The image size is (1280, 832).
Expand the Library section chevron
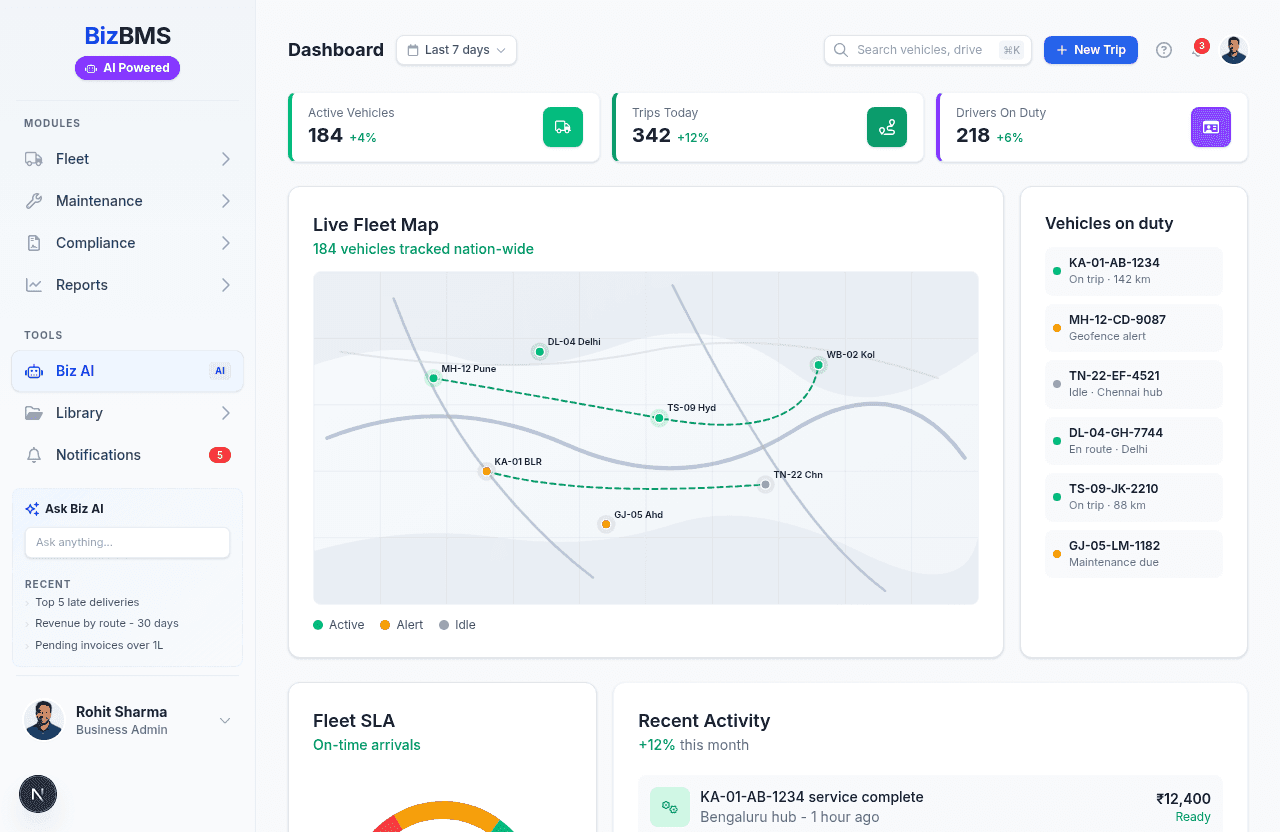click(225, 413)
